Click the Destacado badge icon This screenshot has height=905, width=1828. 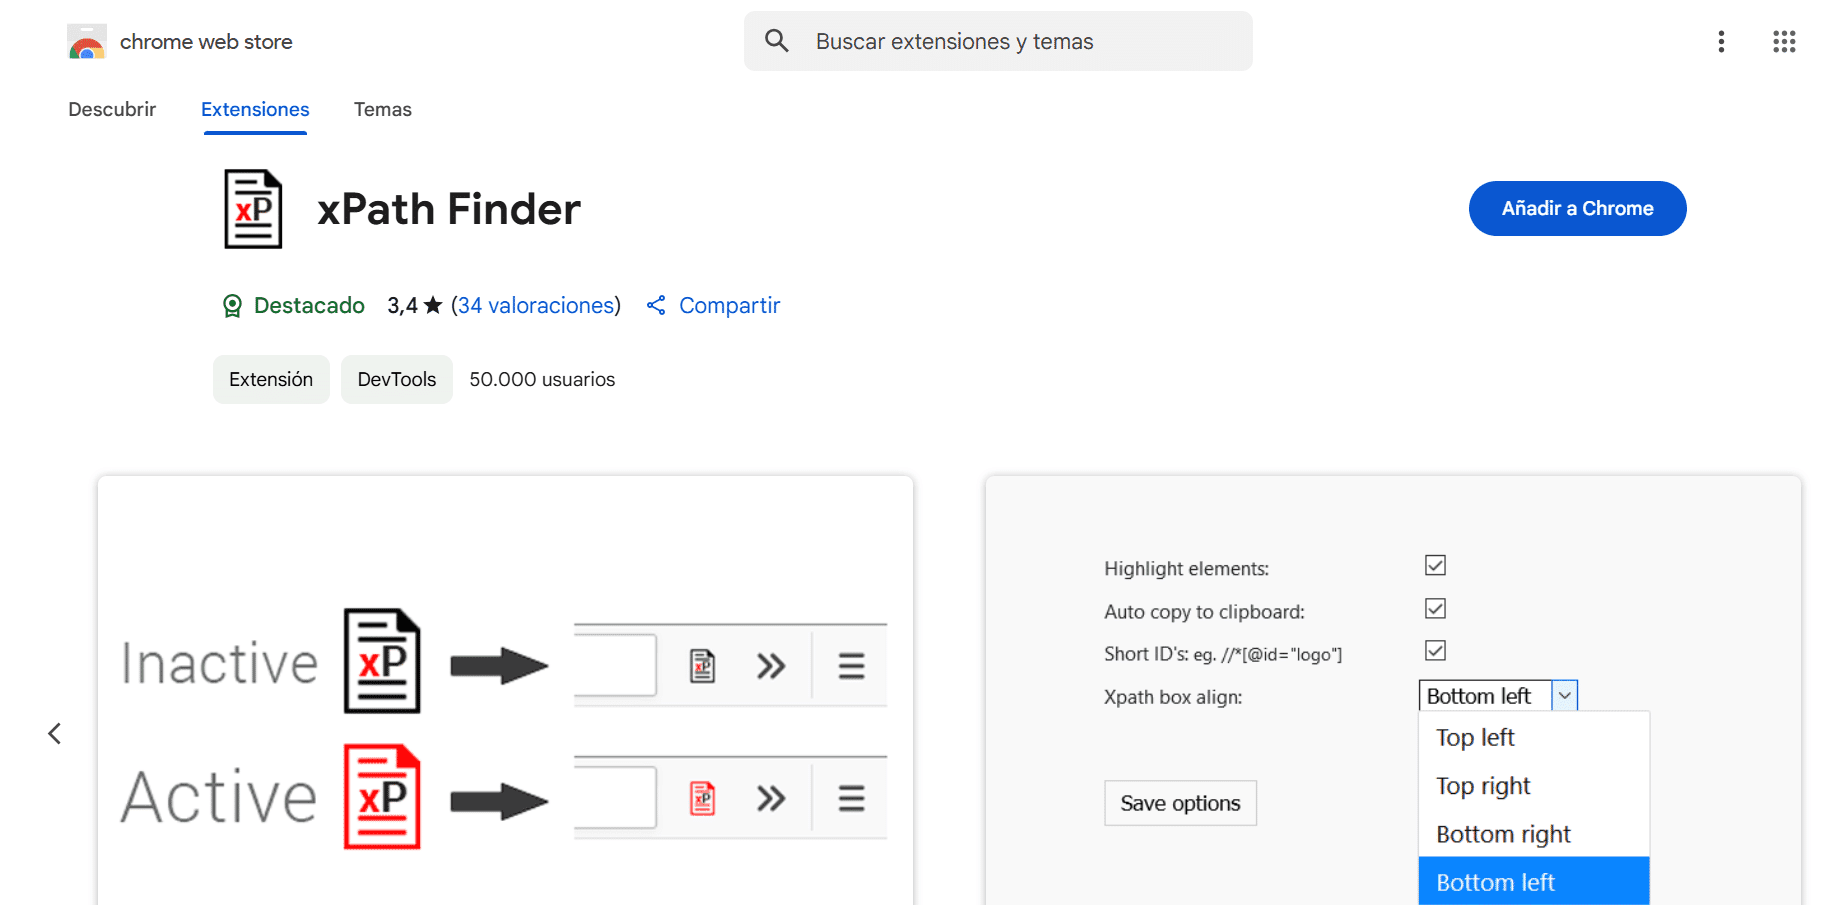232,305
